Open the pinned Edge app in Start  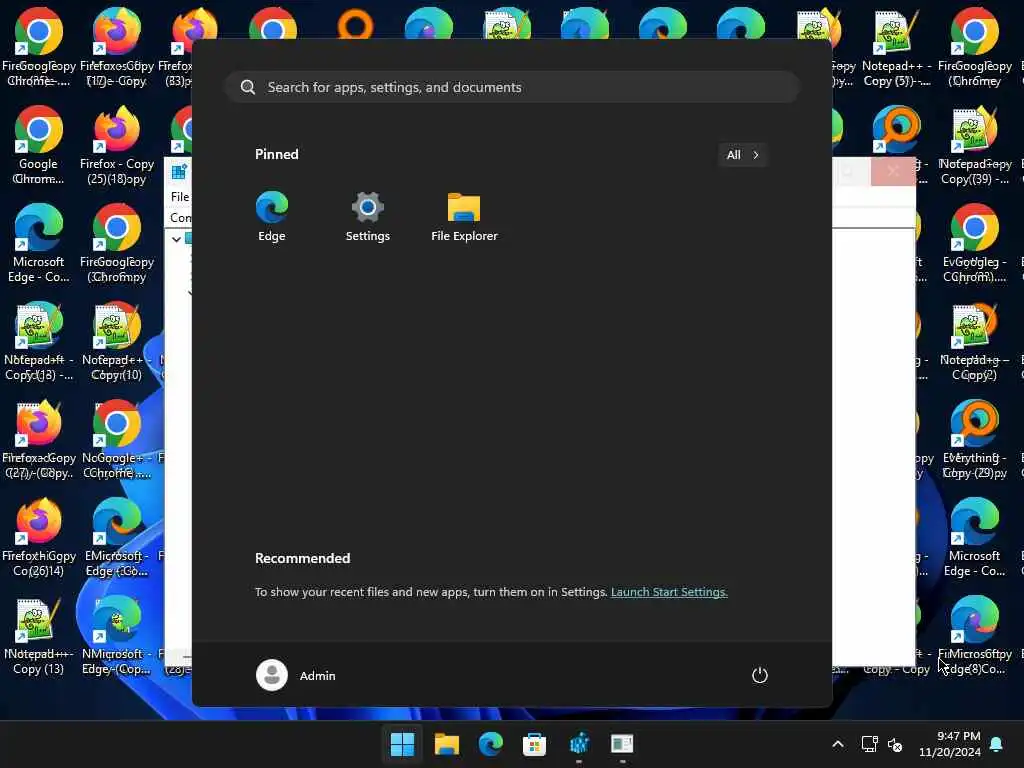tap(272, 217)
